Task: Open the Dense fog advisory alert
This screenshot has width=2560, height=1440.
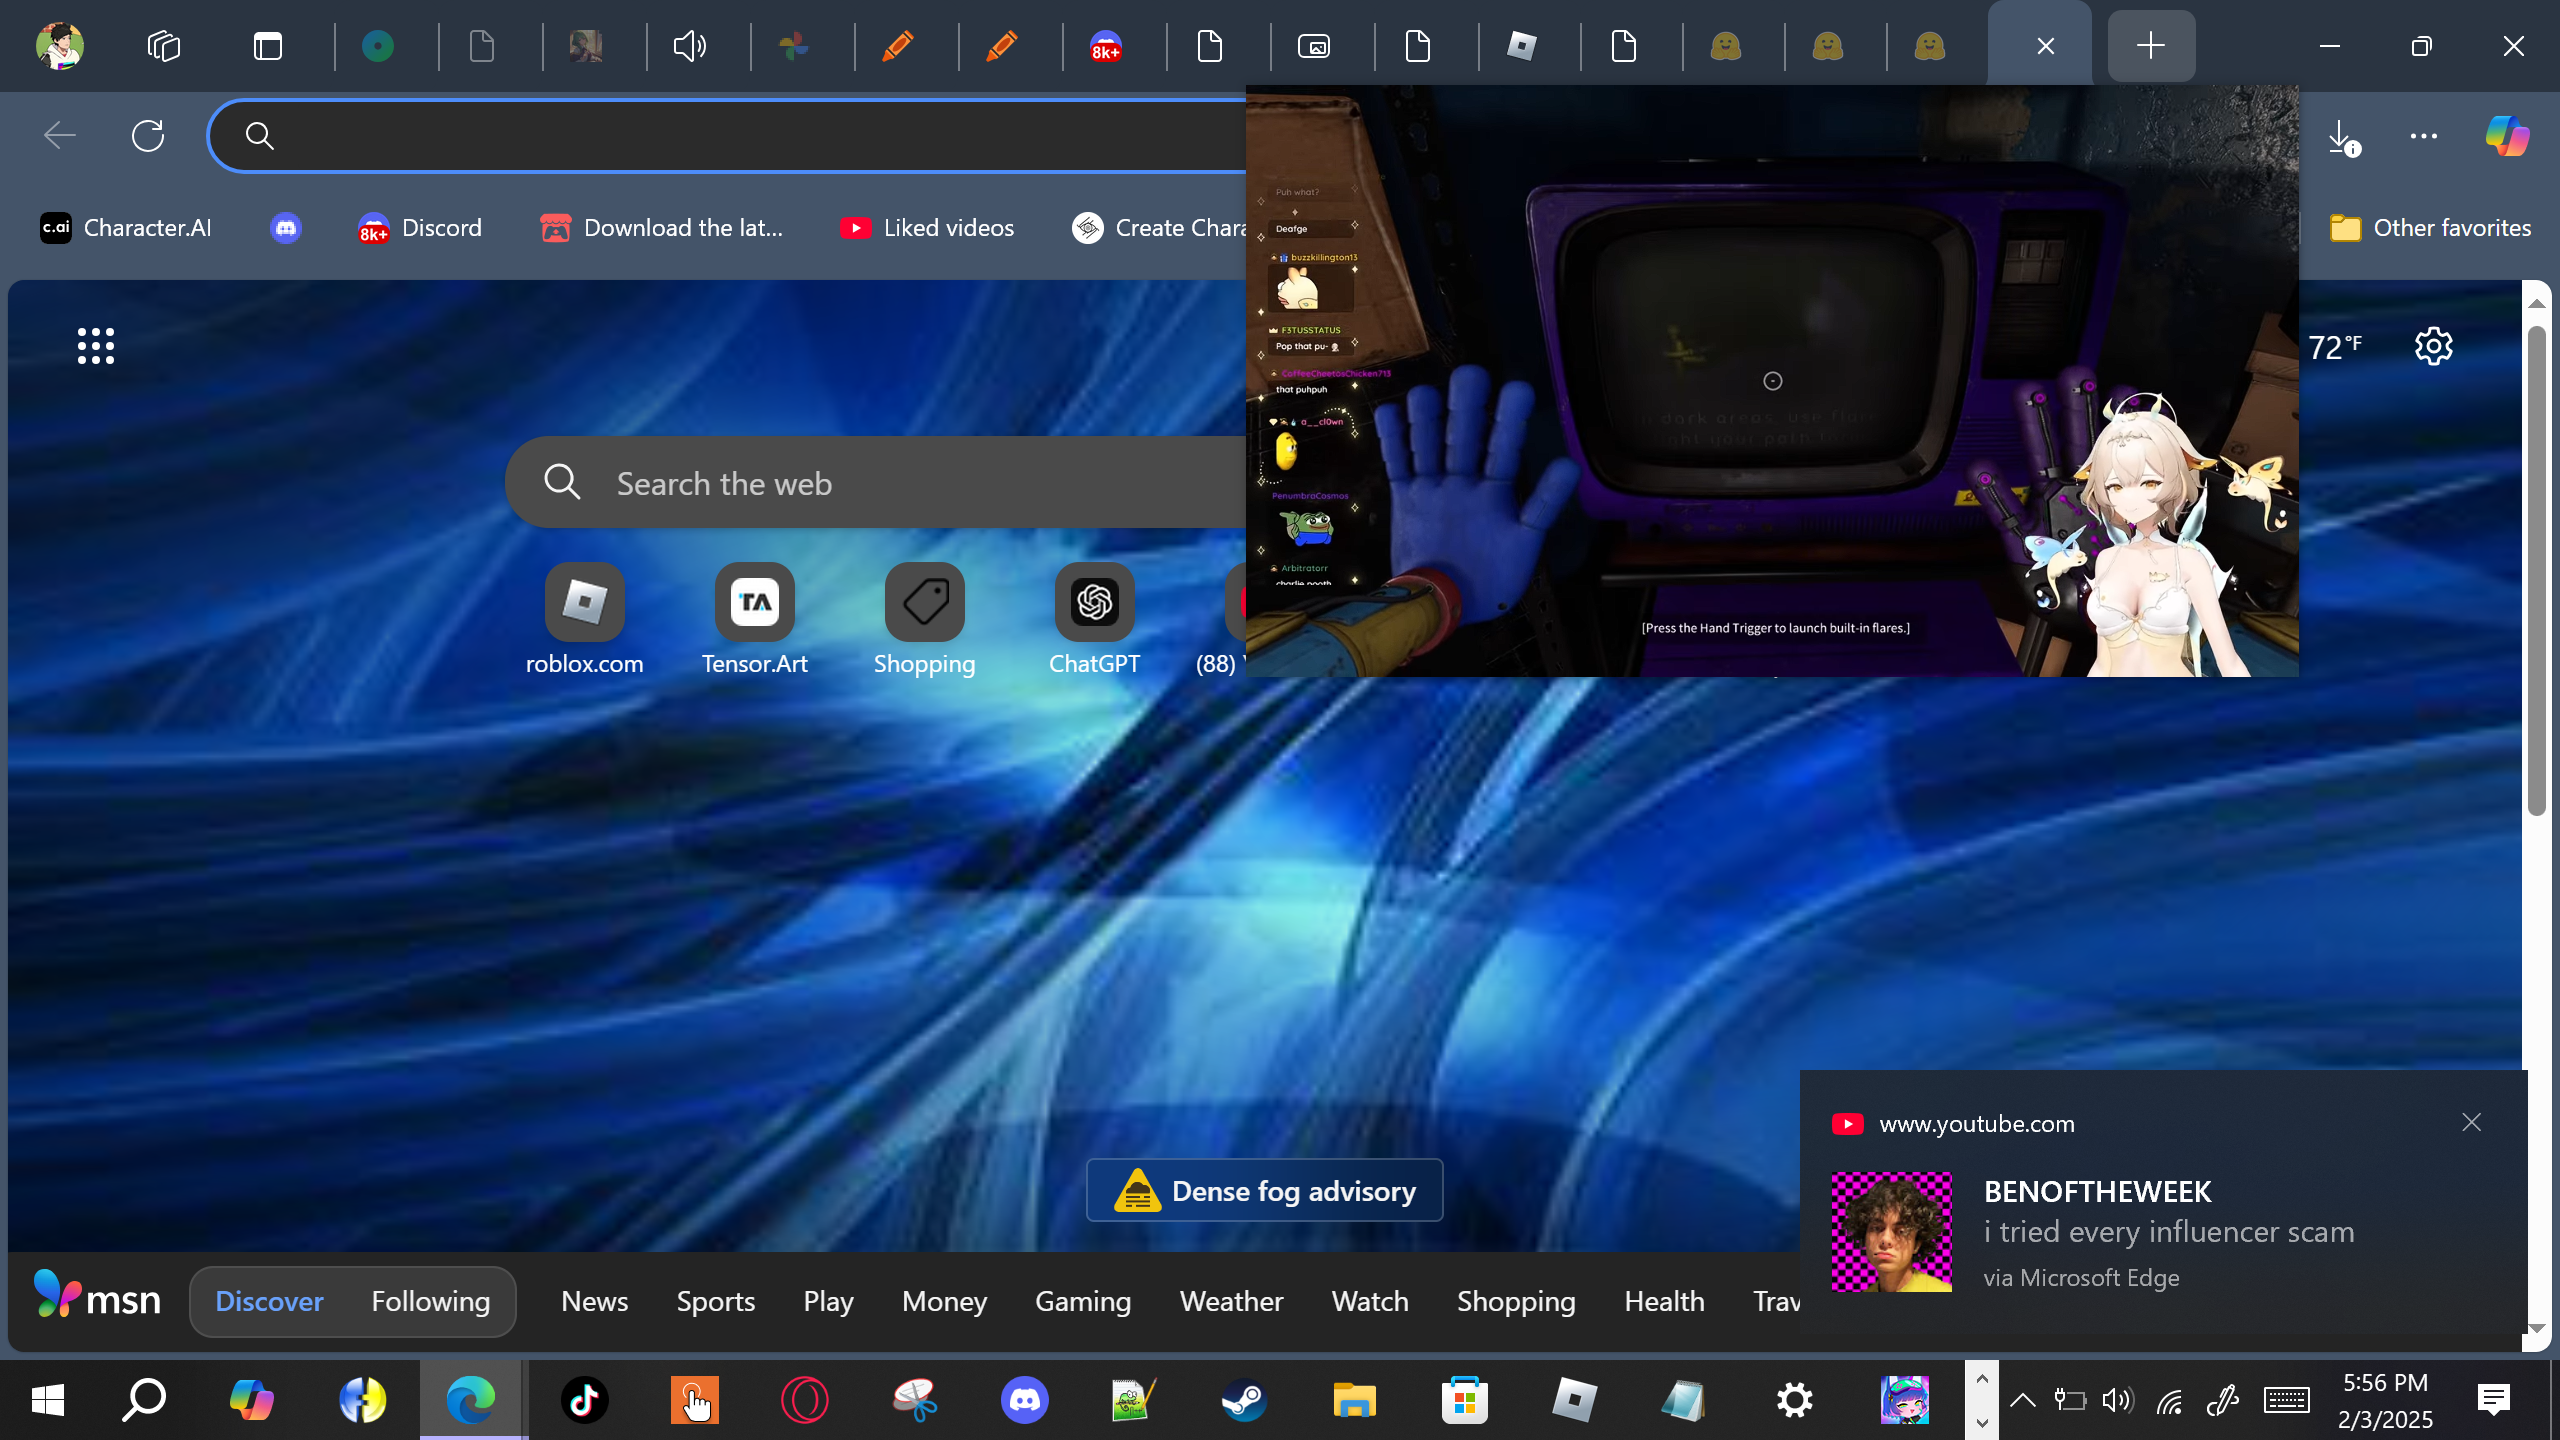Action: [x=1265, y=1191]
